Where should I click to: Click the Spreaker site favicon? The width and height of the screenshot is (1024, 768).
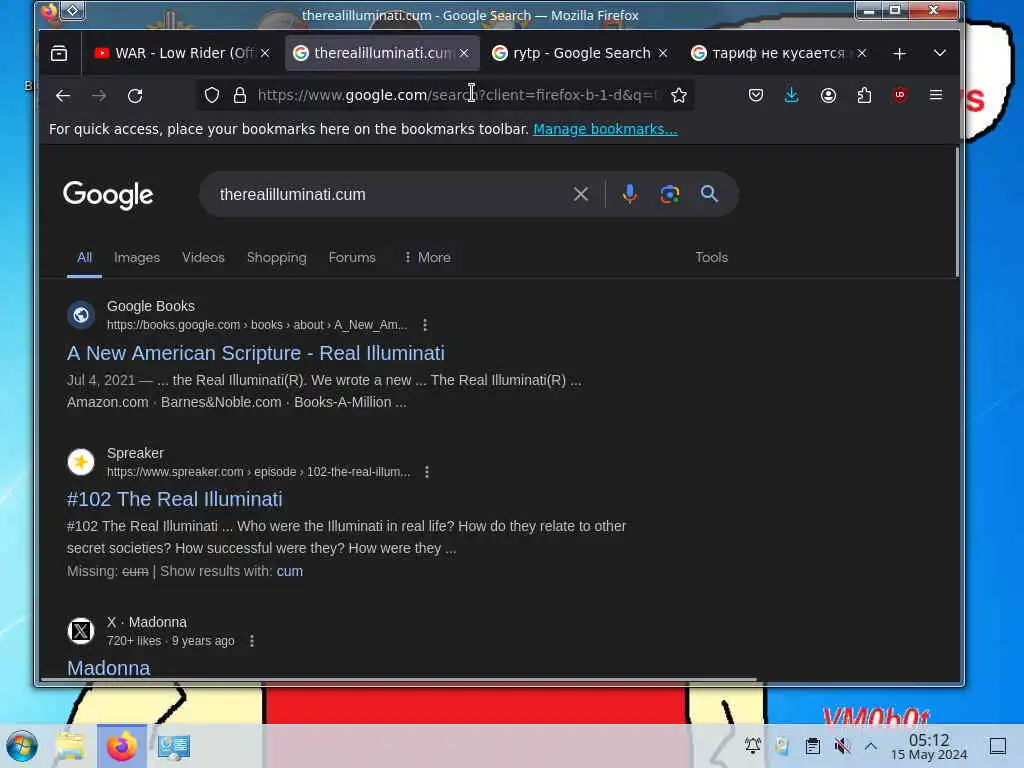[x=81, y=462]
